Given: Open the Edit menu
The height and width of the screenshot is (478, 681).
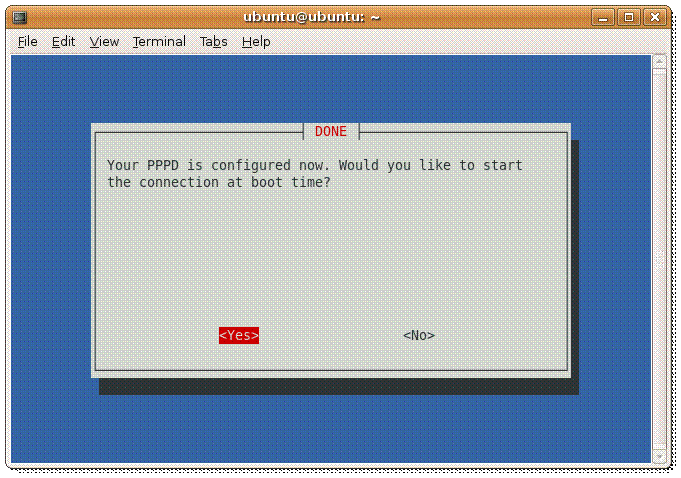Looking at the screenshot, I should 63,42.
